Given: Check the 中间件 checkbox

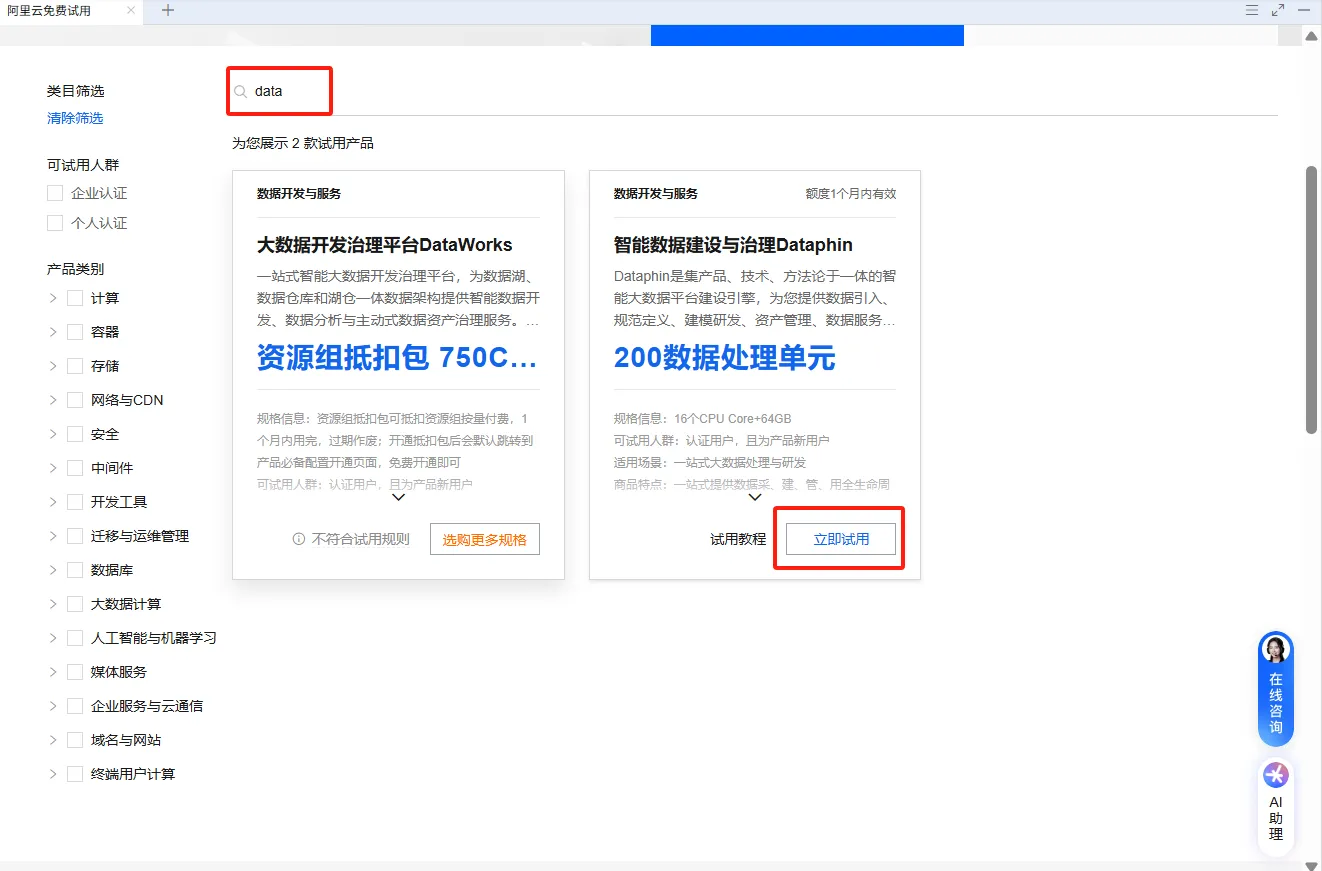Looking at the screenshot, I should [75, 468].
